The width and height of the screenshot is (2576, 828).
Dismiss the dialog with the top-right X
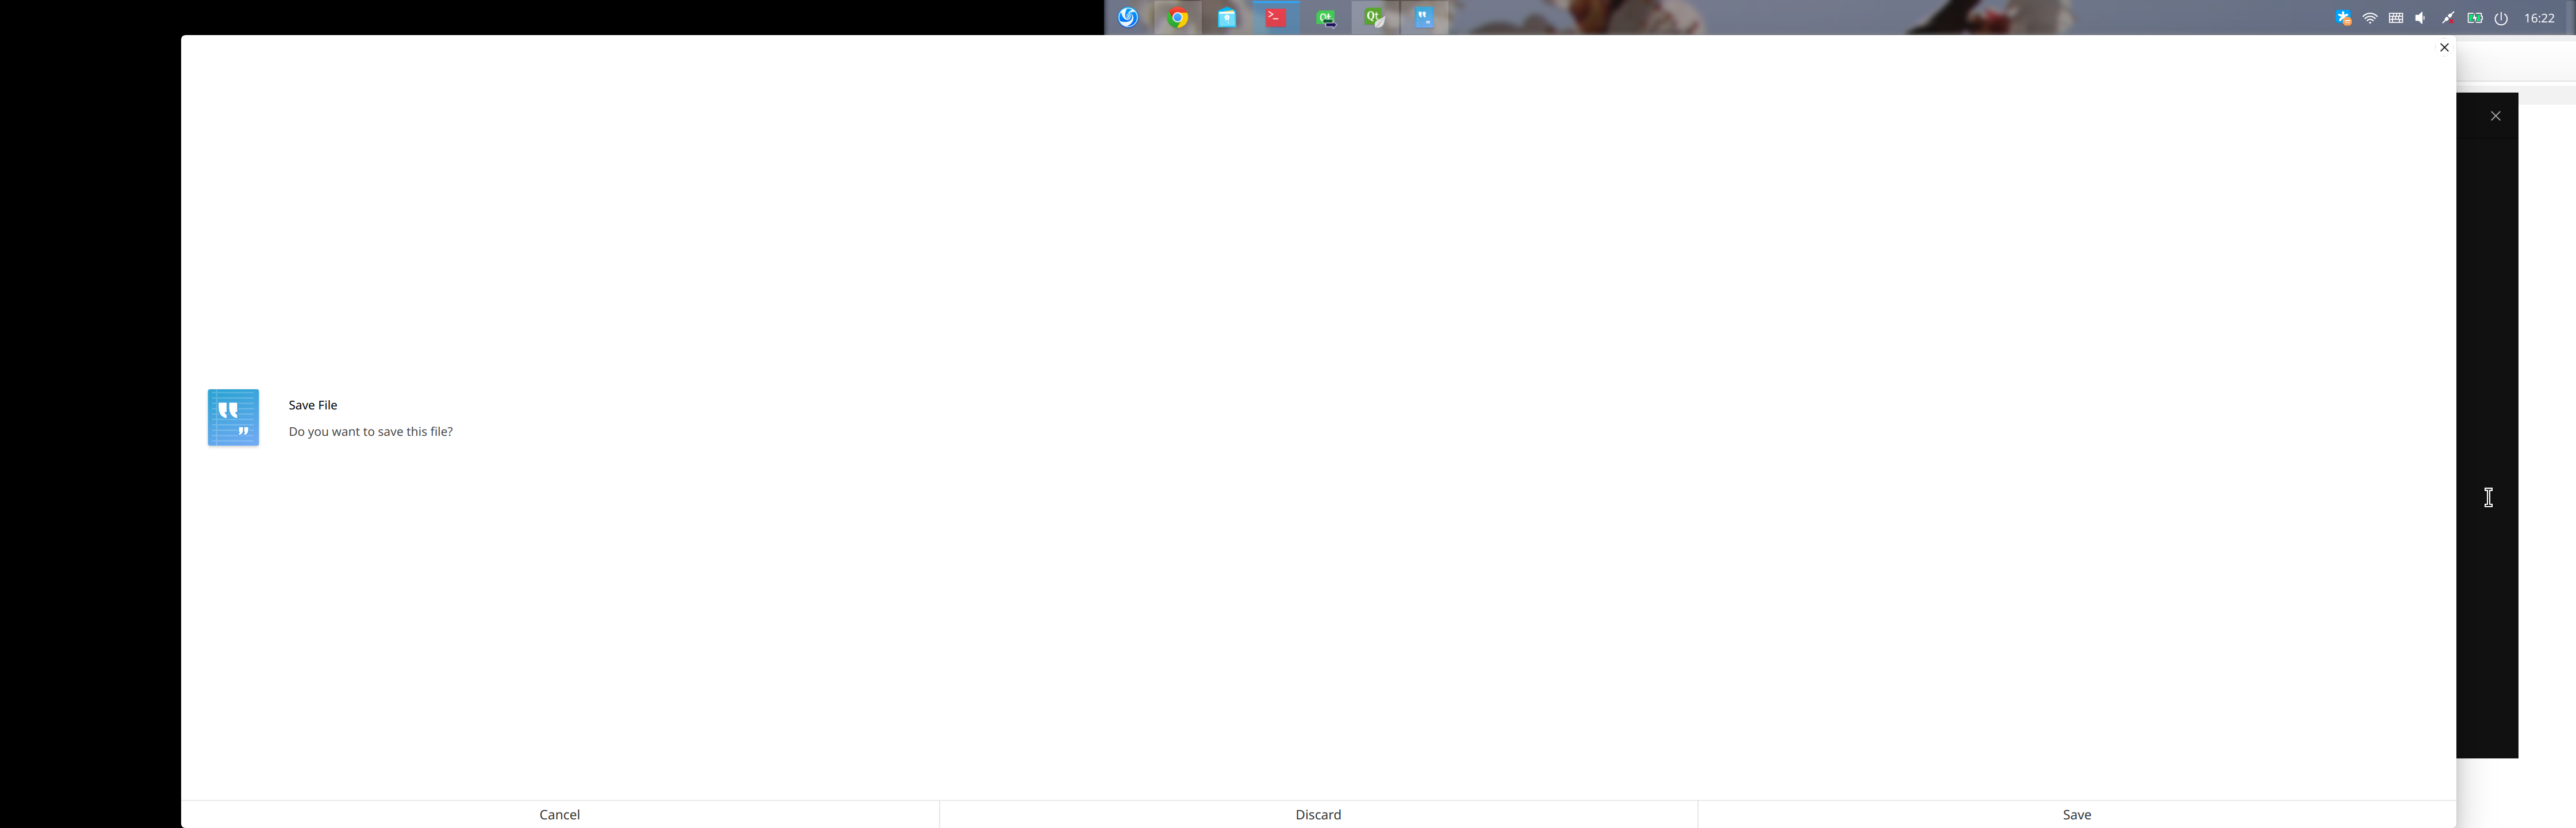point(2444,47)
